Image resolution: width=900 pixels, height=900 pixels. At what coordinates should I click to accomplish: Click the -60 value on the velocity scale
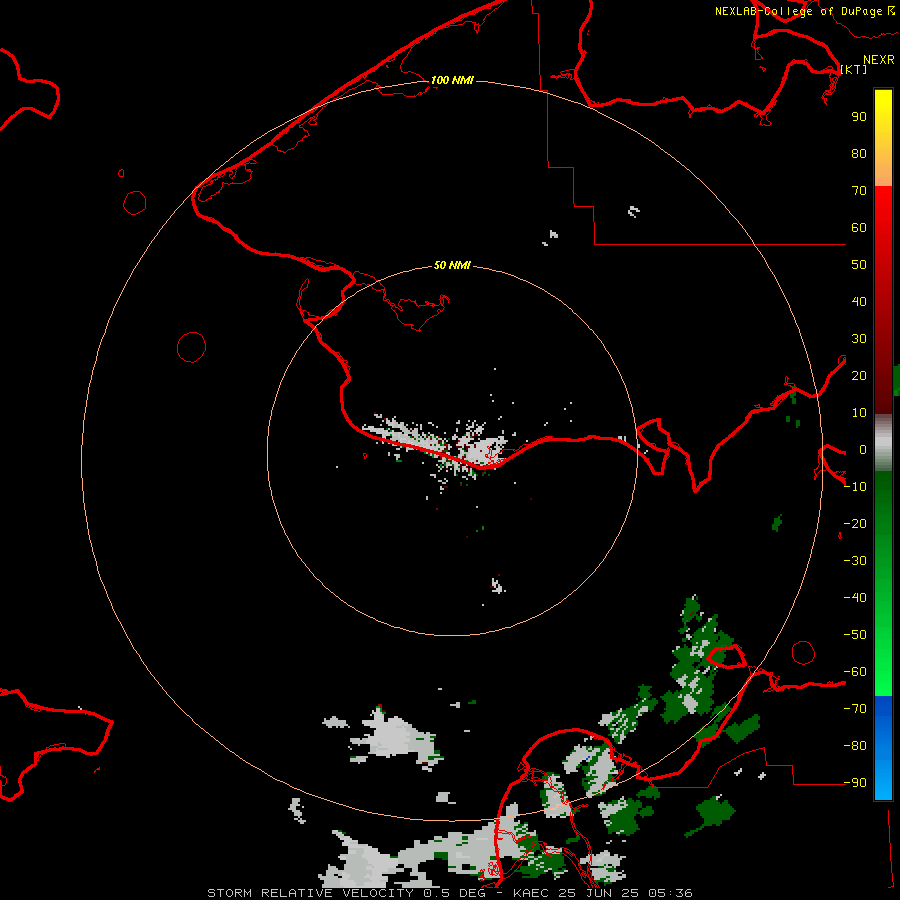click(855, 672)
